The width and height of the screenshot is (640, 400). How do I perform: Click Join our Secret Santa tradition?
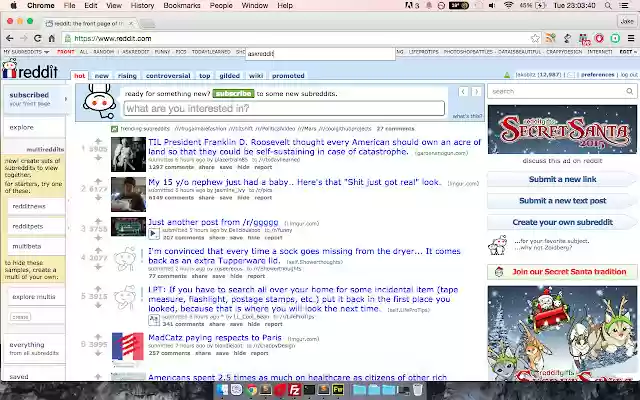coord(562,272)
